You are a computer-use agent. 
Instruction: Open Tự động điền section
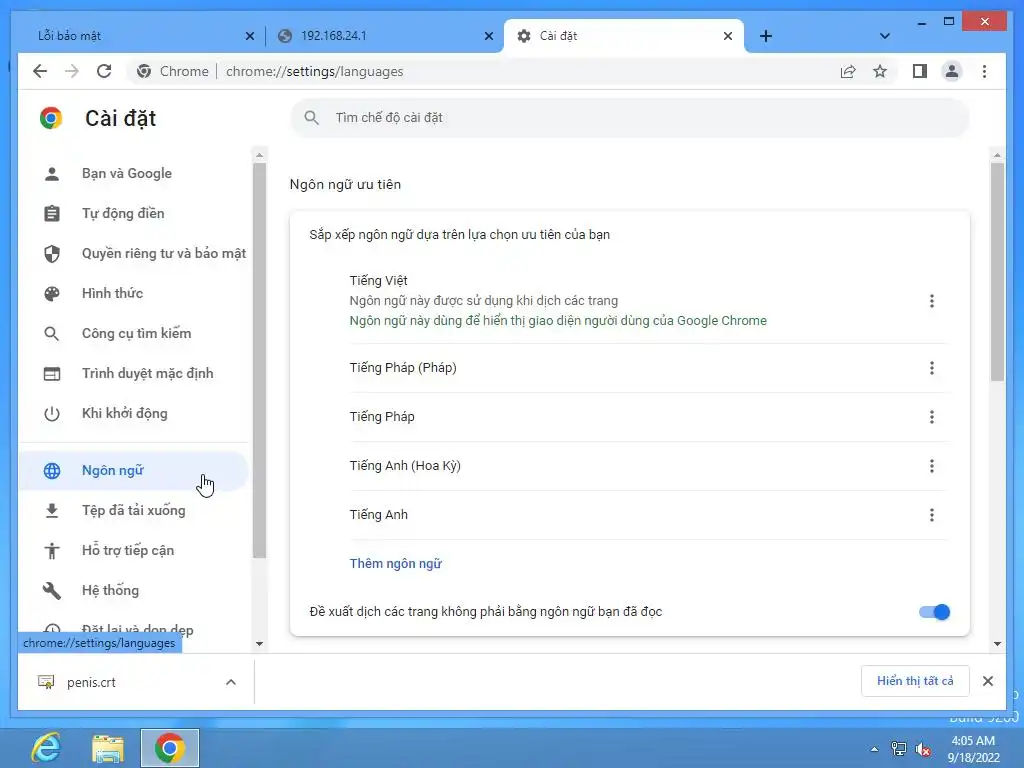(x=133, y=214)
